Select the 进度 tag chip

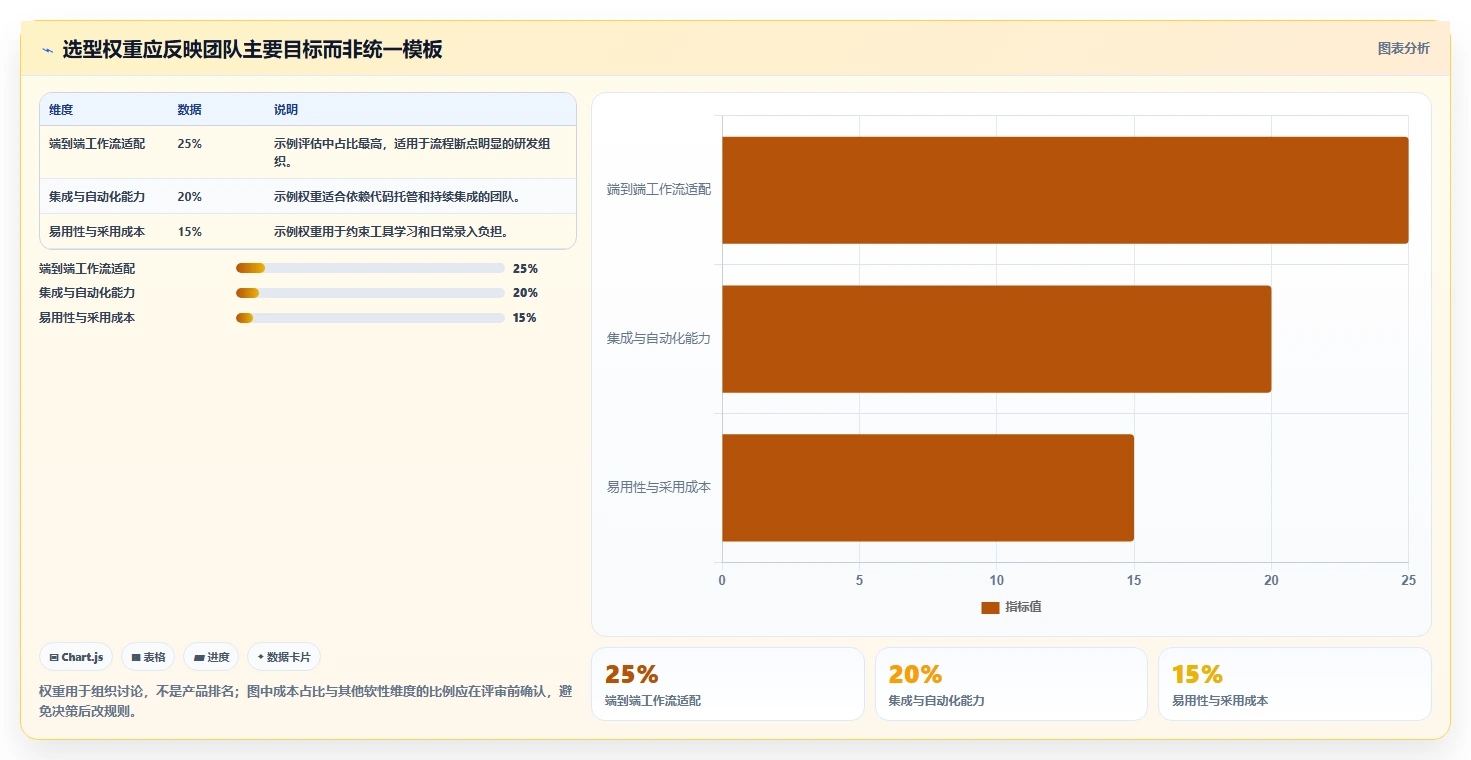pyautogui.click(x=212, y=657)
